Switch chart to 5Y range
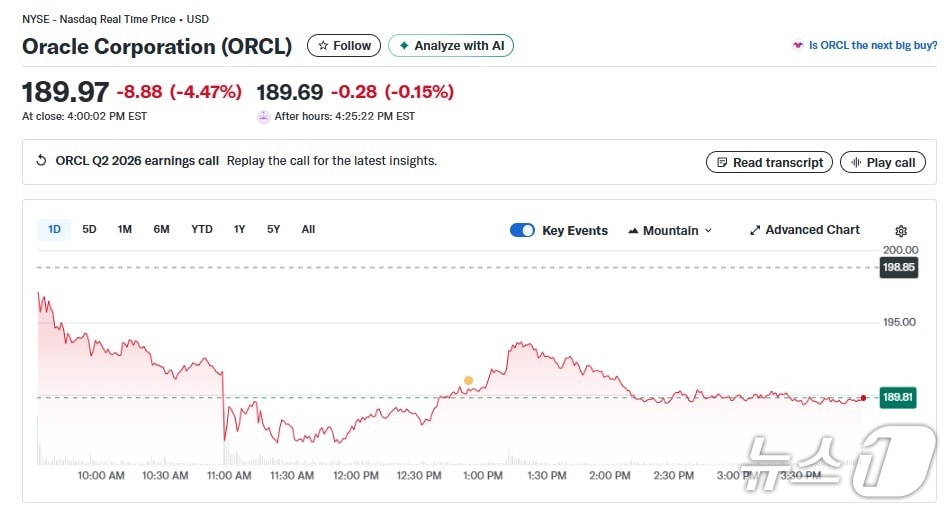Viewport: 951px width, 512px height. click(273, 229)
